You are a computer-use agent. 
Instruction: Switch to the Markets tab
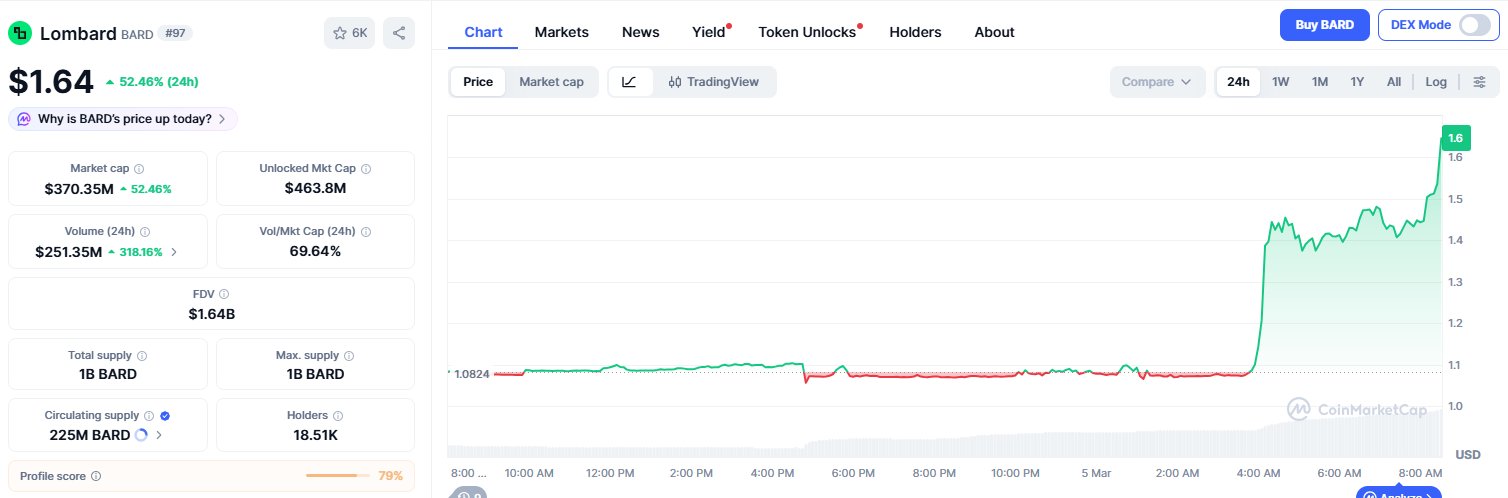(561, 32)
